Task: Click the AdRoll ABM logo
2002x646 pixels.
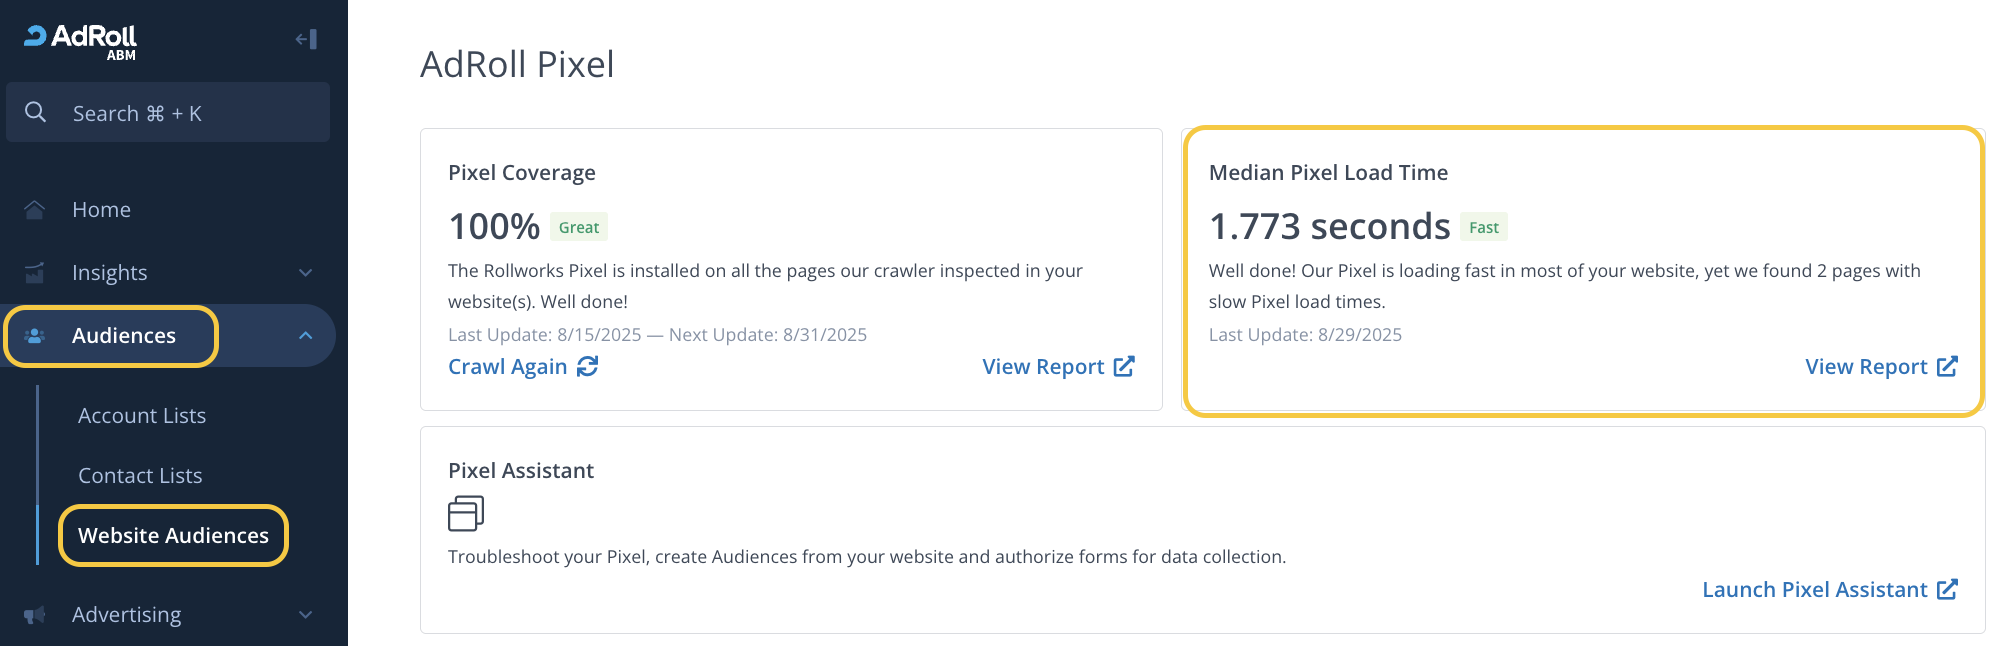Action: (x=81, y=41)
